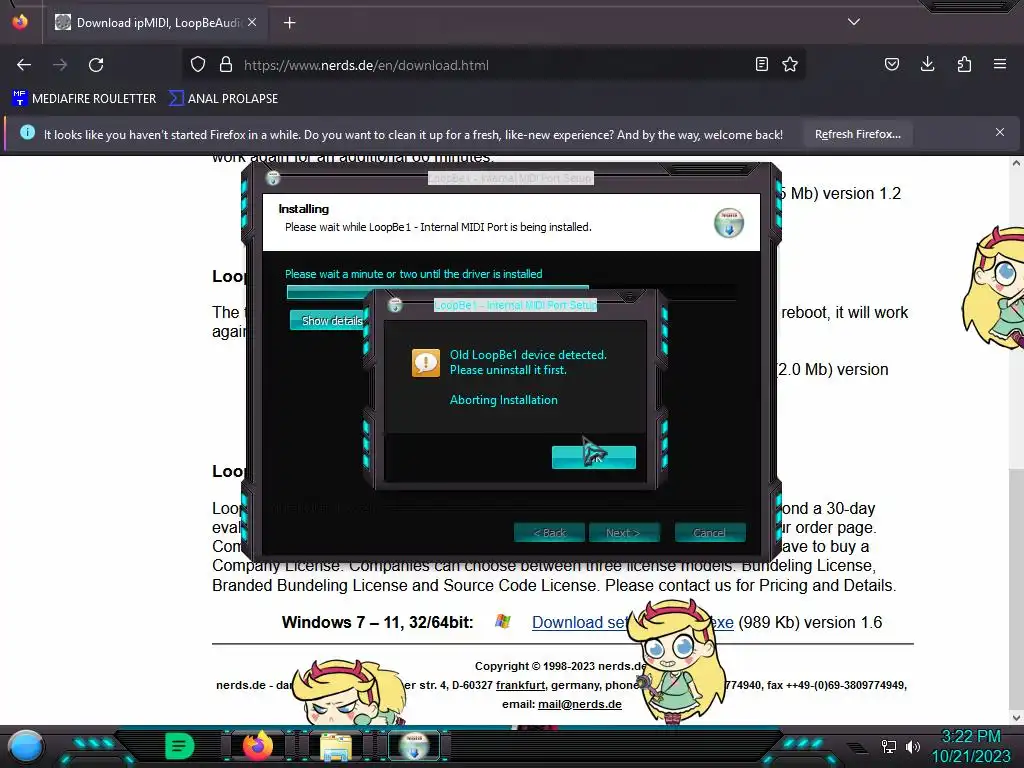Confirm the Old LoopBe1 device dialog button
The width and height of the screenshot is (1024, 768).
pos(594,457)
